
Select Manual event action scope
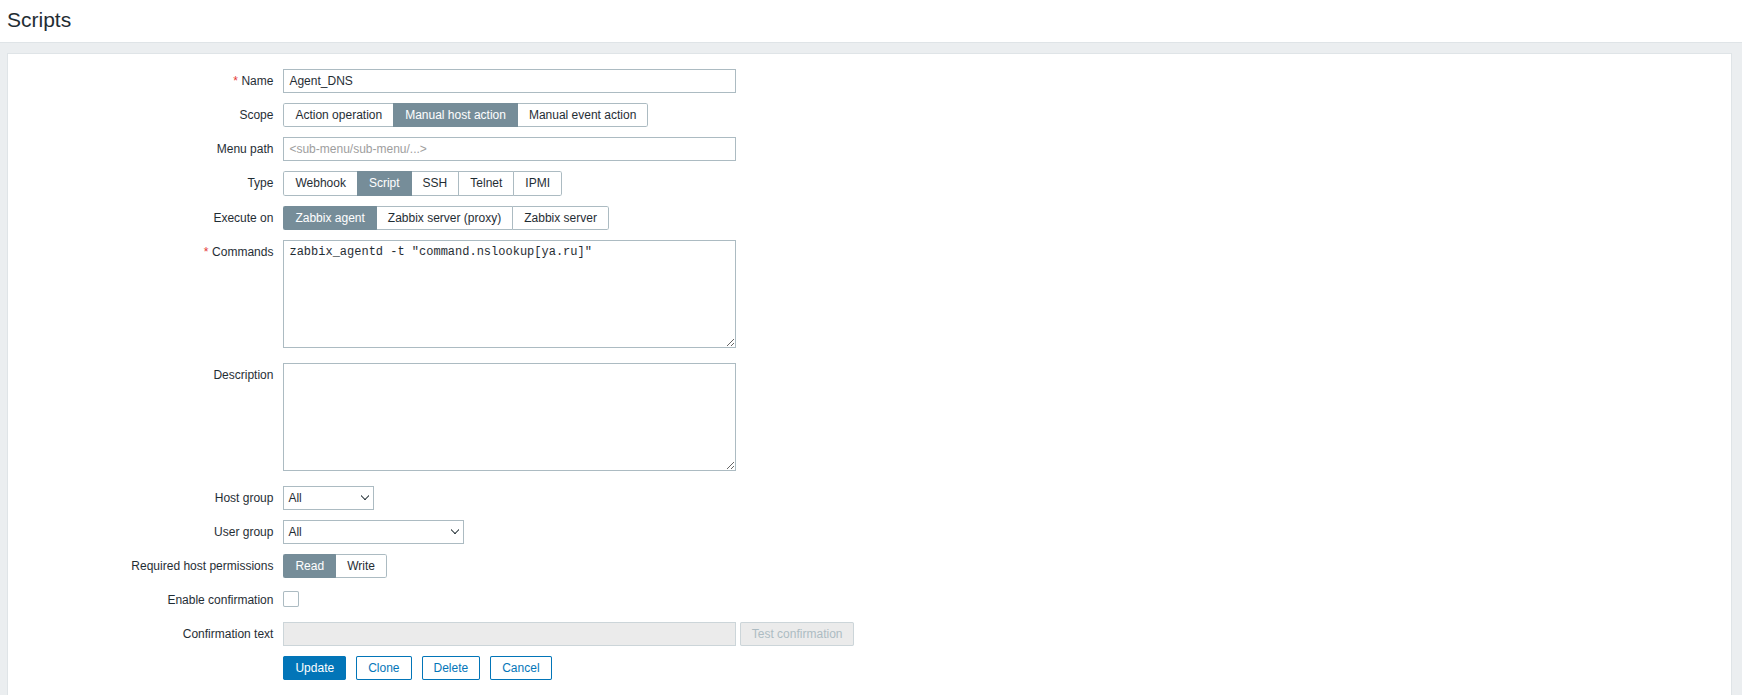pyautogui.click(x=582, y=115)
